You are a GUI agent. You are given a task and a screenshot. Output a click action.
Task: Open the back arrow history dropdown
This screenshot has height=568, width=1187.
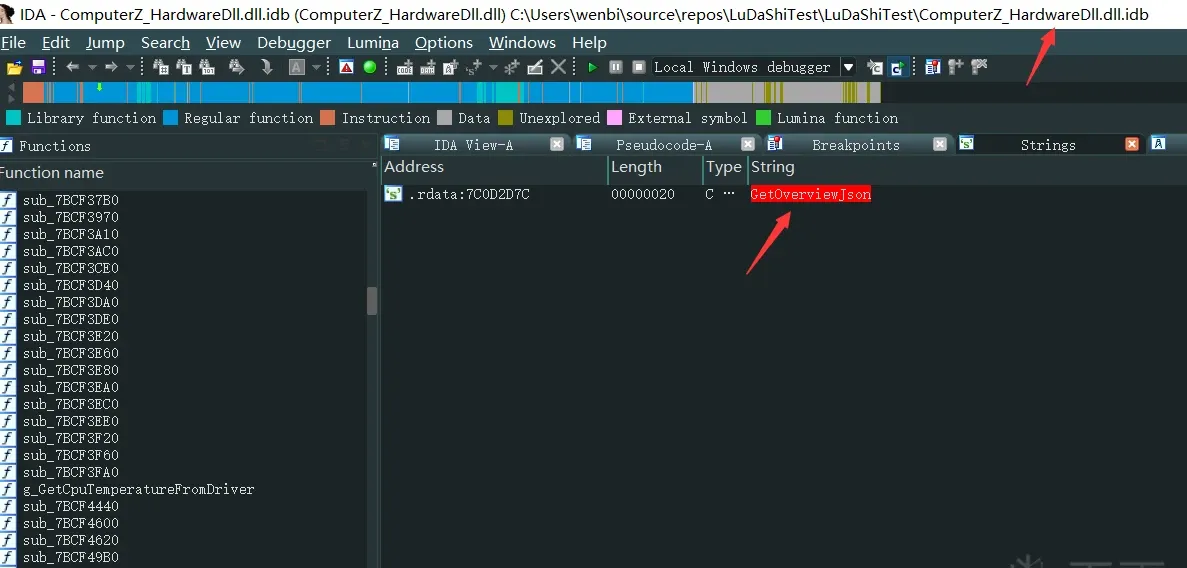point(92,67)
